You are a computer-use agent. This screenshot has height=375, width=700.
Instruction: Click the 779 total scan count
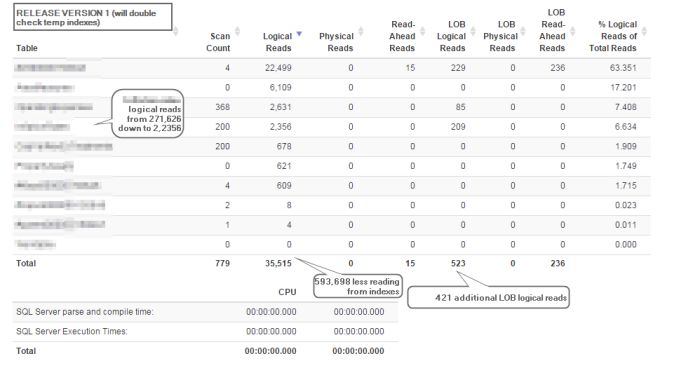[x=222, y=263]
